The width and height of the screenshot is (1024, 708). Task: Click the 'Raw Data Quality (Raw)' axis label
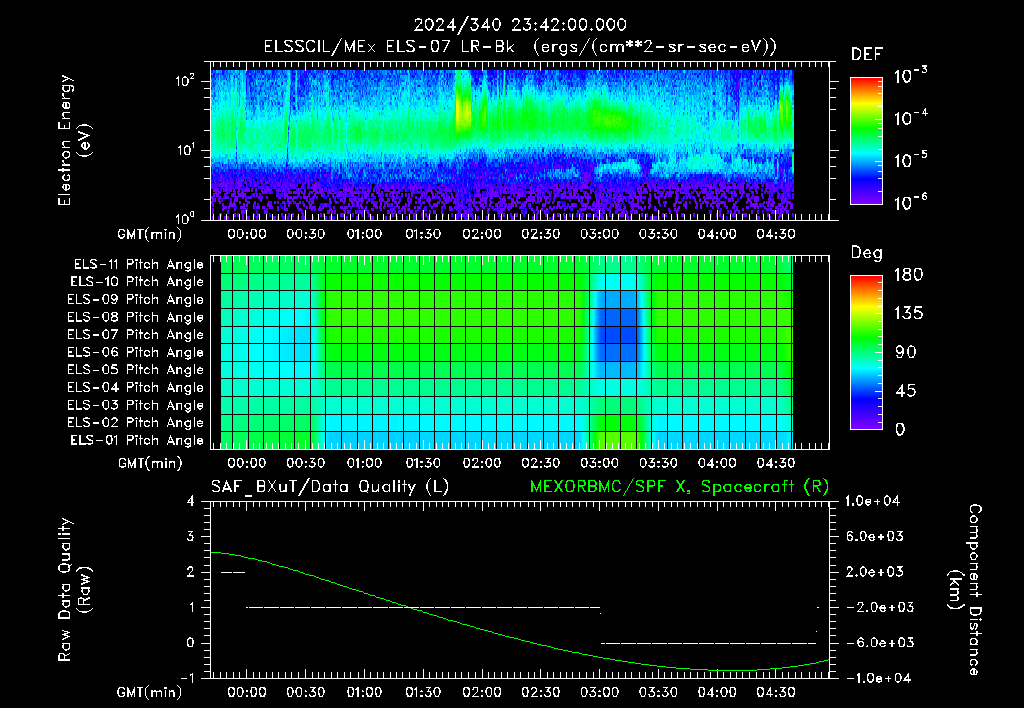(74, 590)
